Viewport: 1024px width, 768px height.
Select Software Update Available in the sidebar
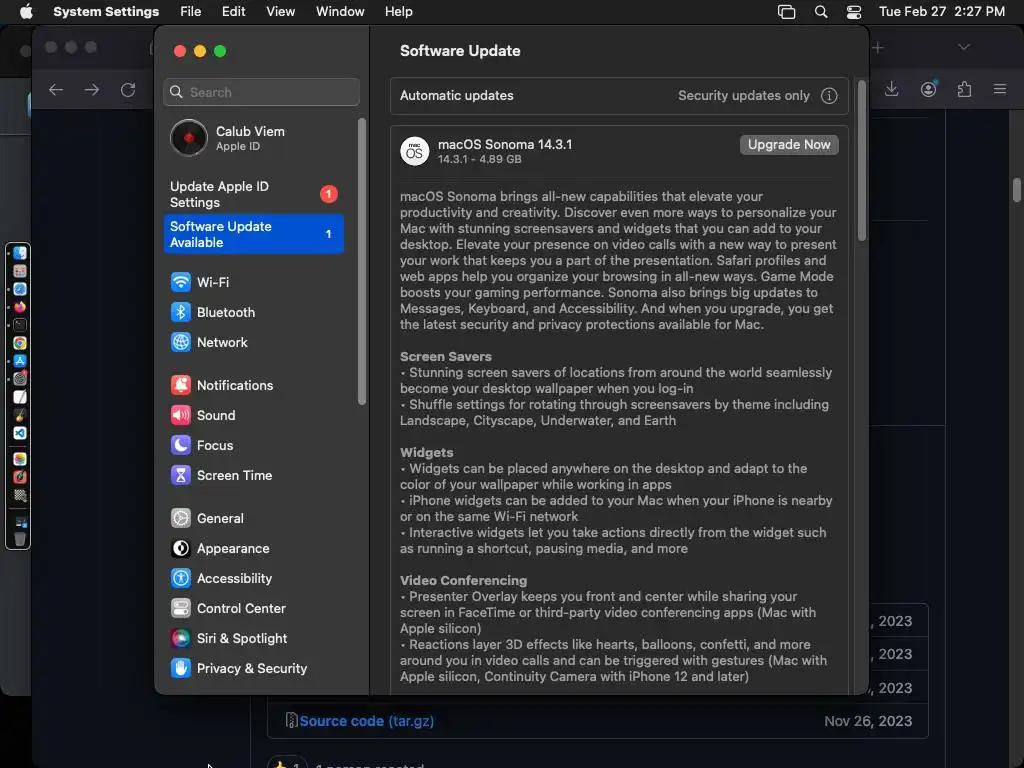pos(253,234)
